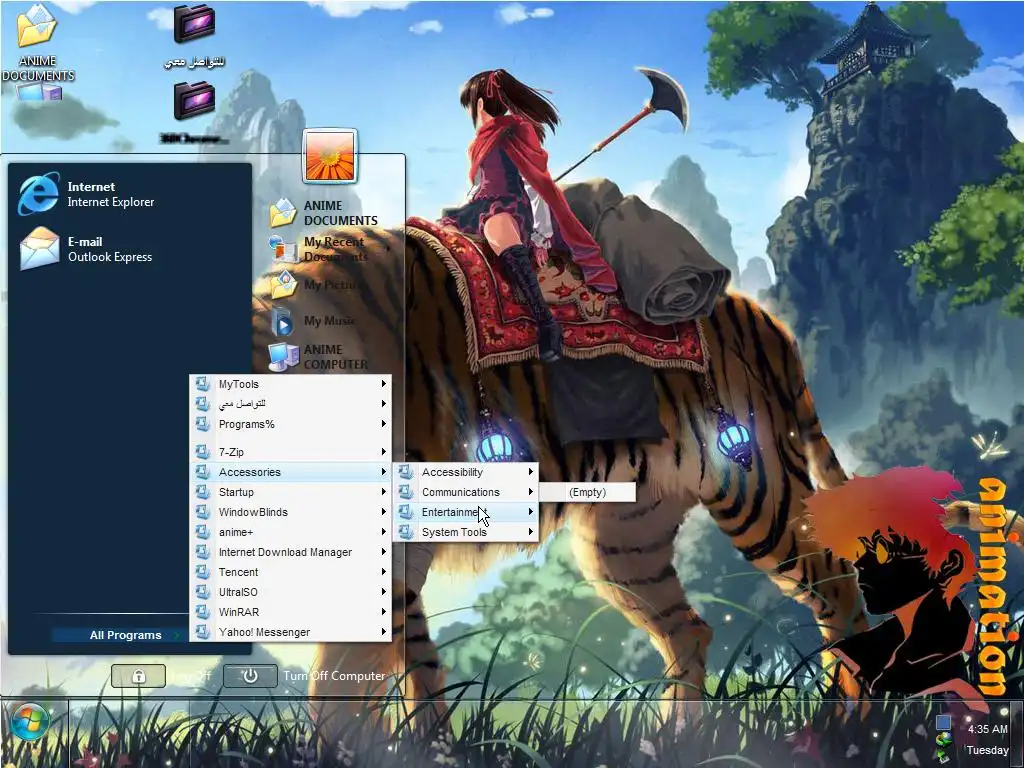Click the Communications folder icon

(406, 492)
